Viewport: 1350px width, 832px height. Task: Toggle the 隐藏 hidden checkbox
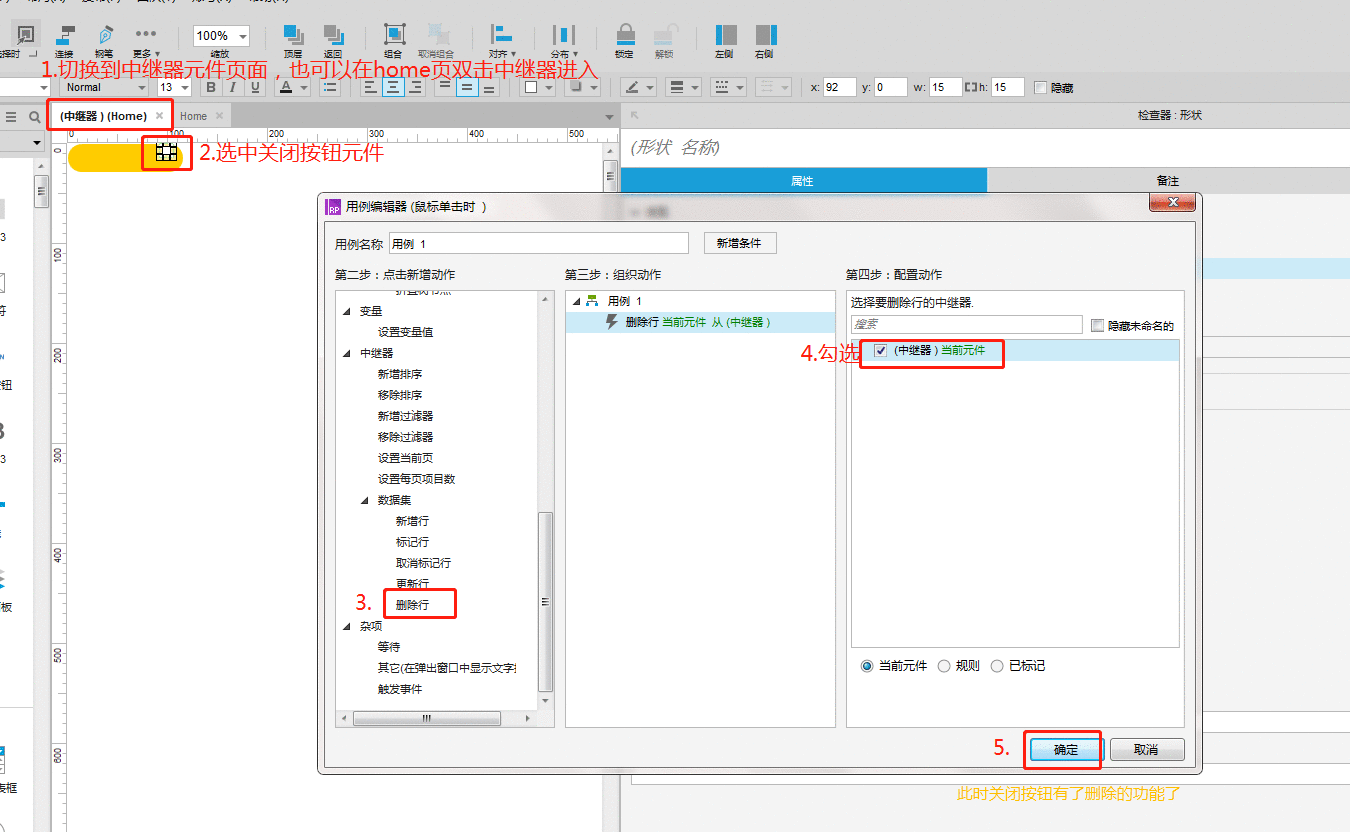(1040, 88)
